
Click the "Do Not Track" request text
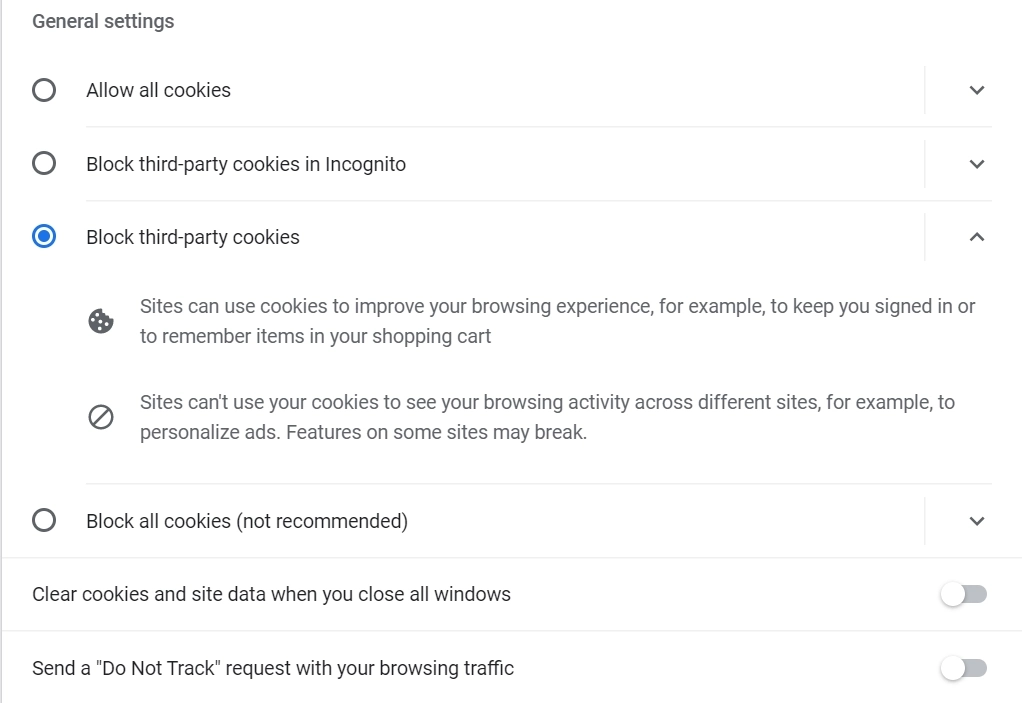tap(273, 668)
